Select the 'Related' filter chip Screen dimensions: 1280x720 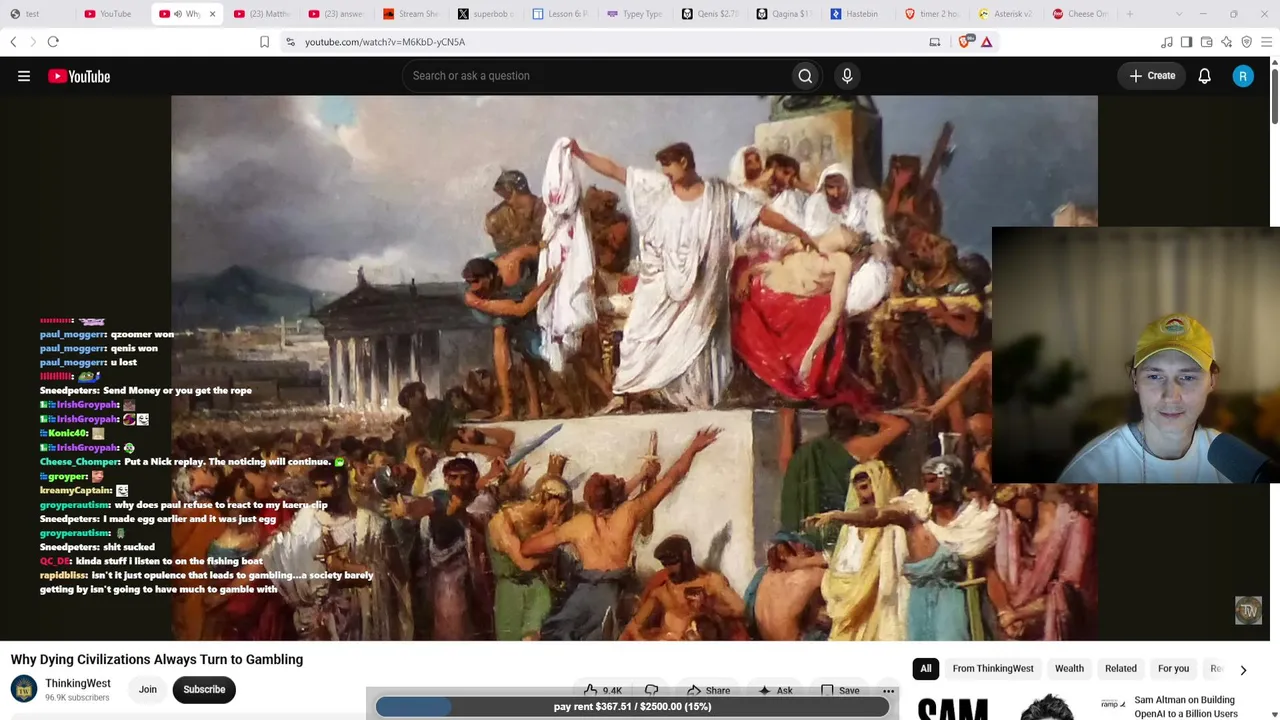(1121, 669)
